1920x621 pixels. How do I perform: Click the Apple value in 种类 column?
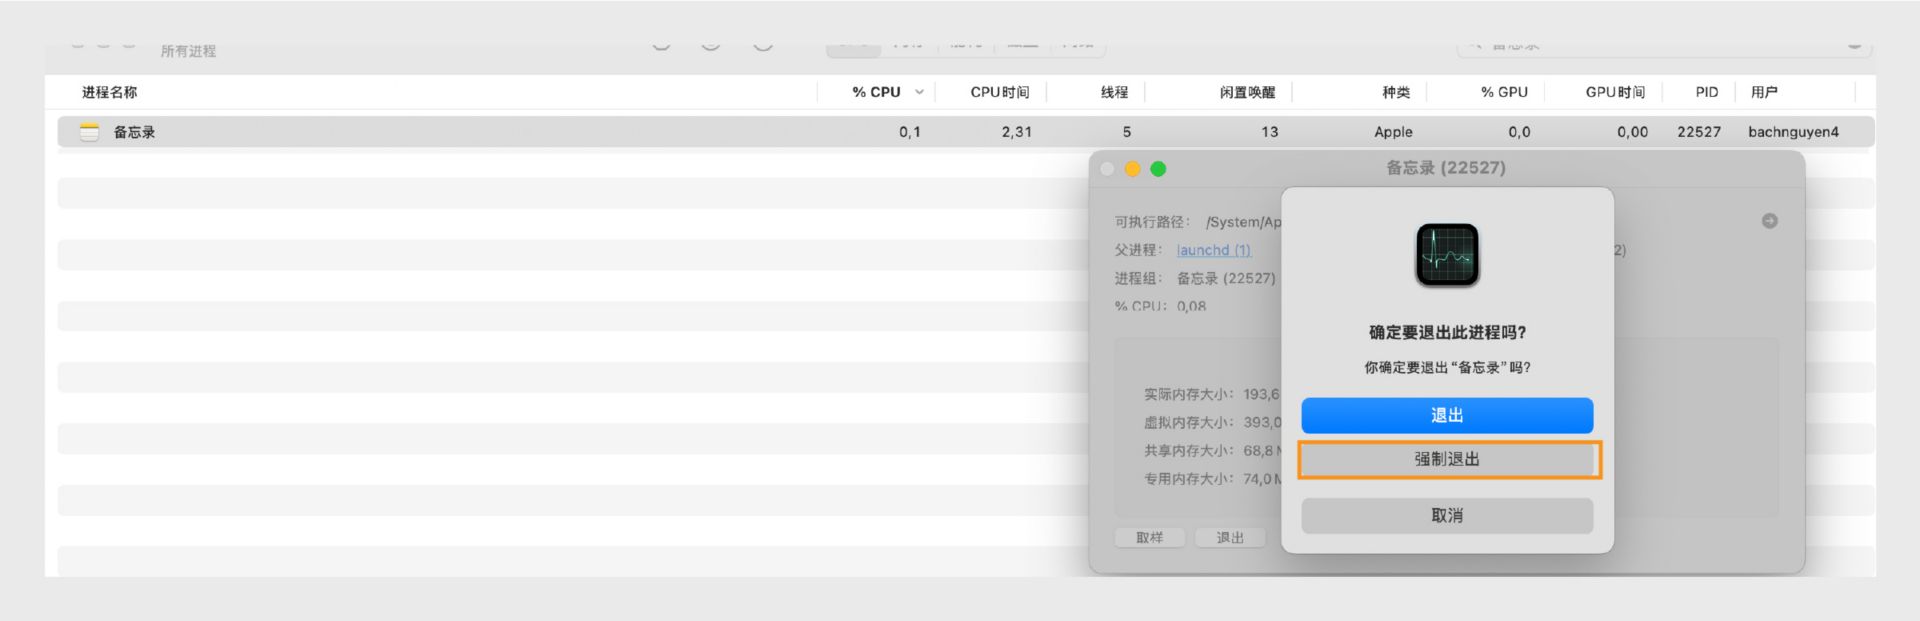point(1393,132)
